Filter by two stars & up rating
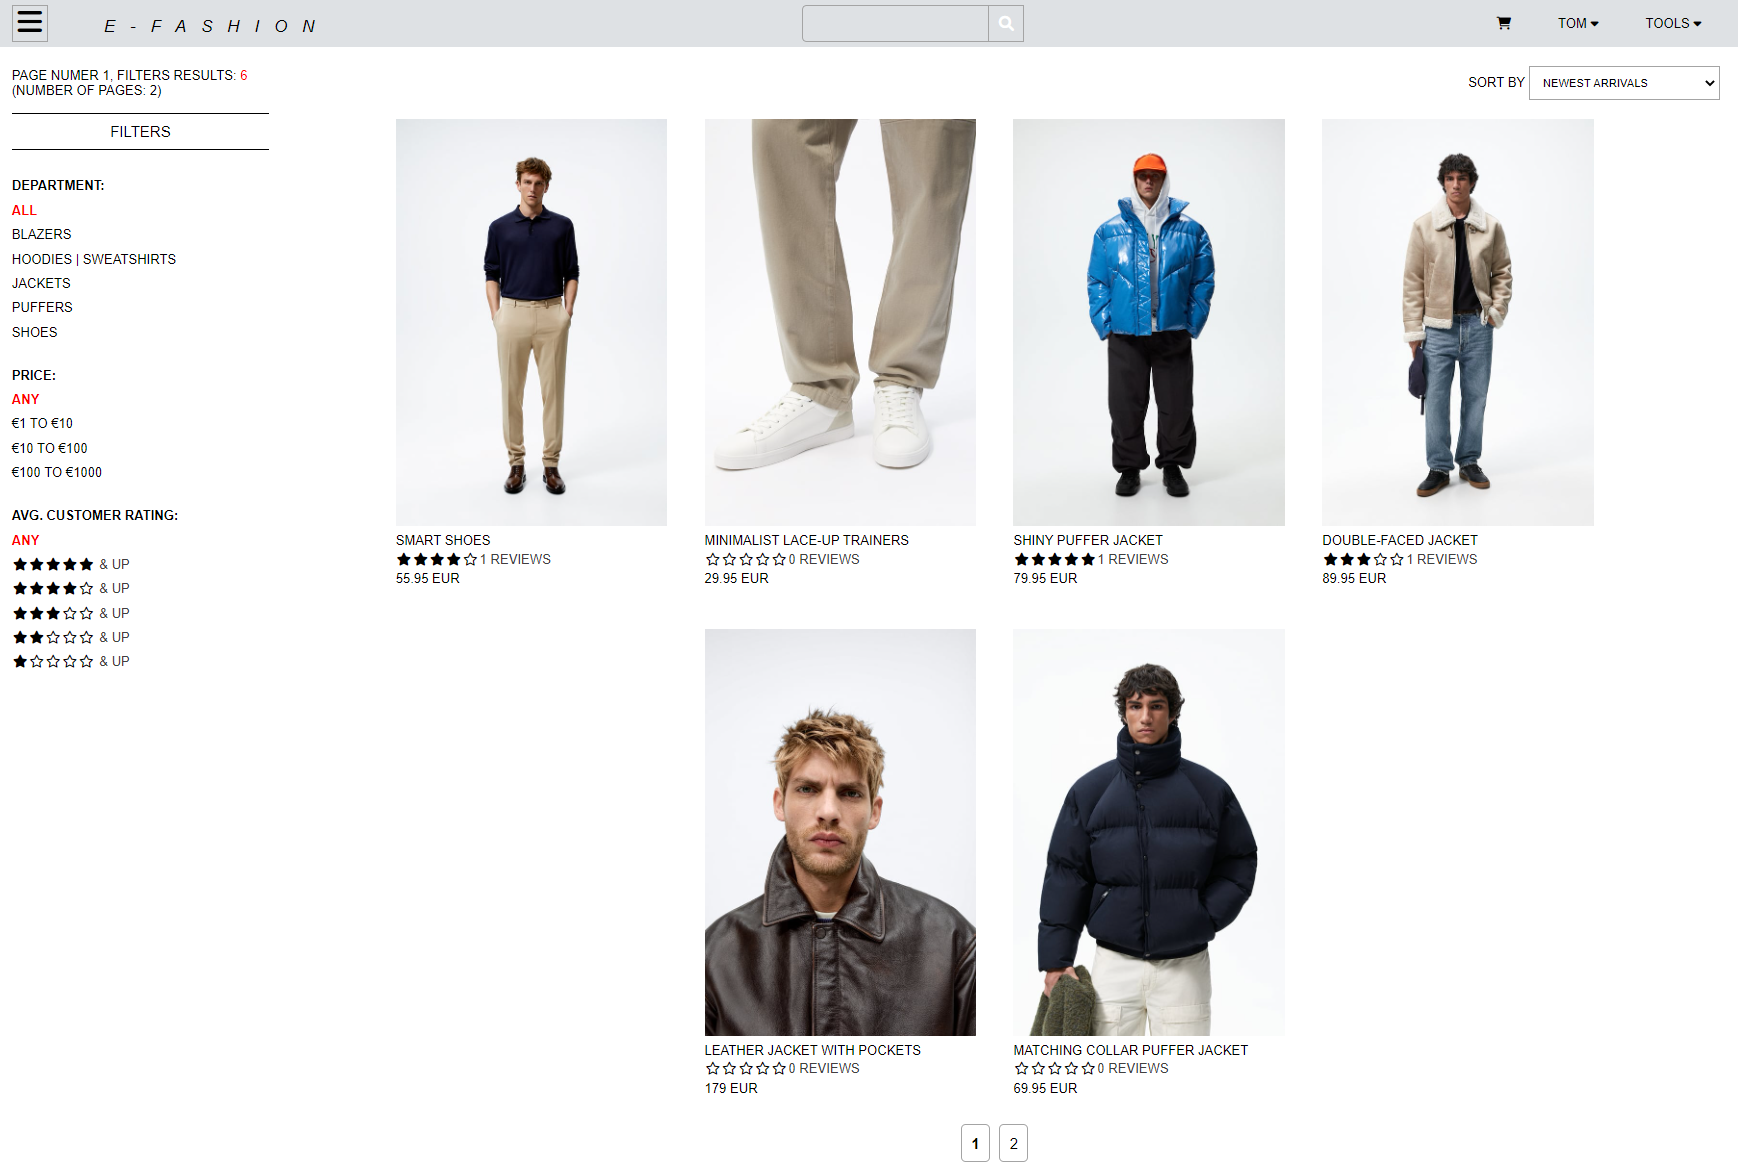Image resolution: width=1738 pixels, height=1171 pixels. (x=71, y=637)
